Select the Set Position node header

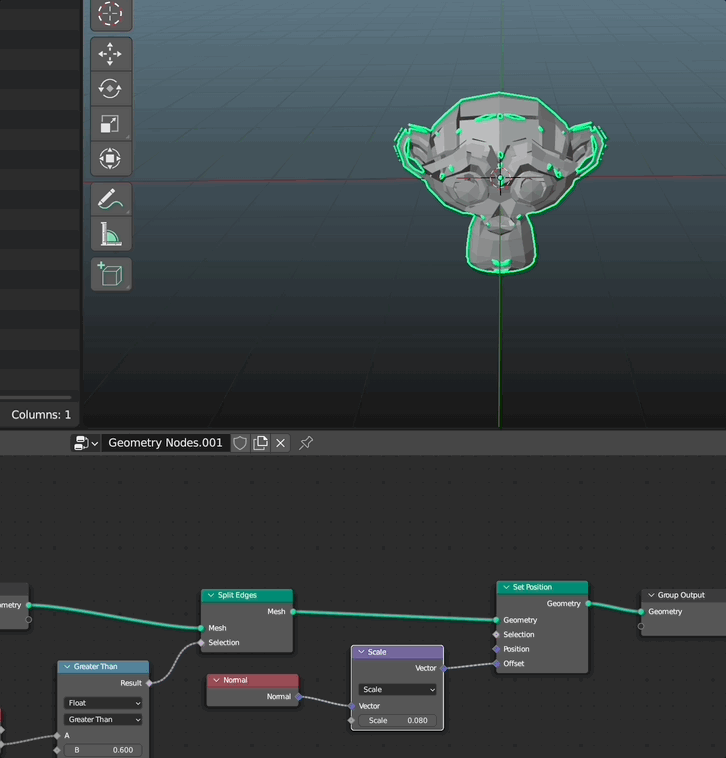[542, 587]
